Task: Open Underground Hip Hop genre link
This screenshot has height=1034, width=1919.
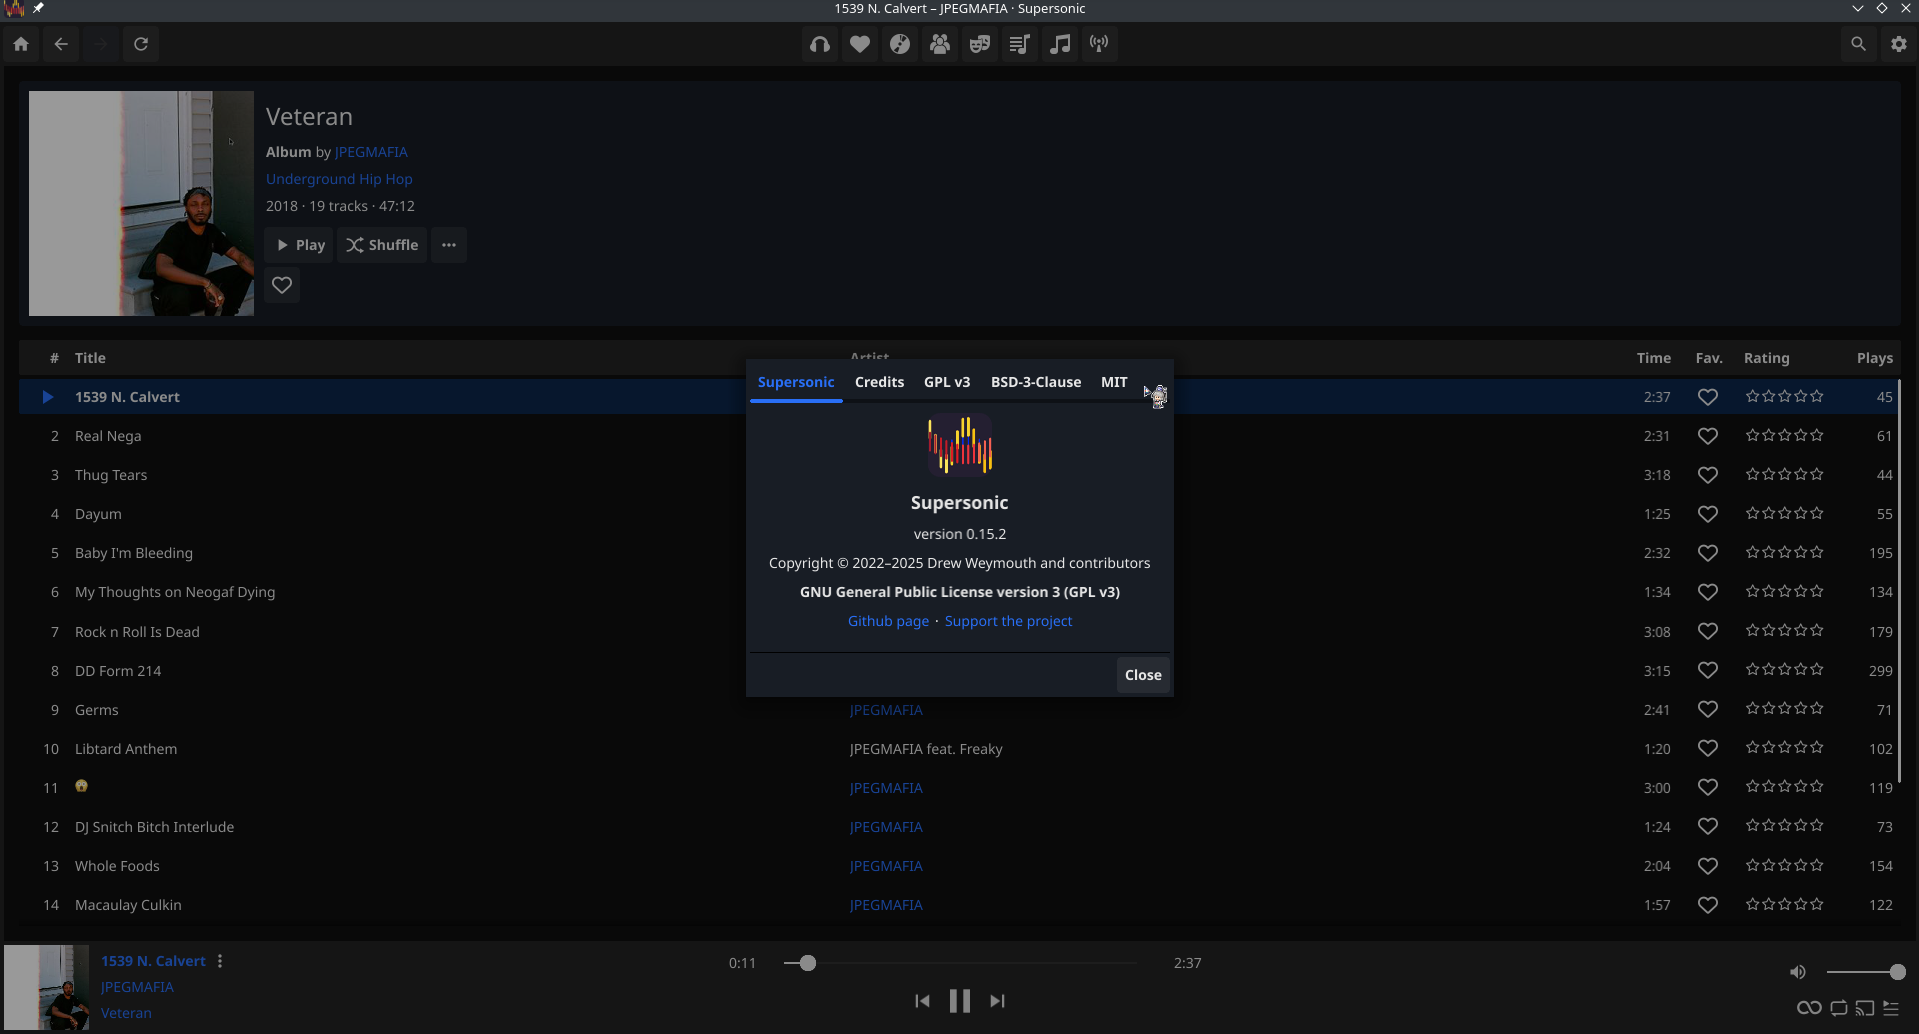Action: [339, 179]
